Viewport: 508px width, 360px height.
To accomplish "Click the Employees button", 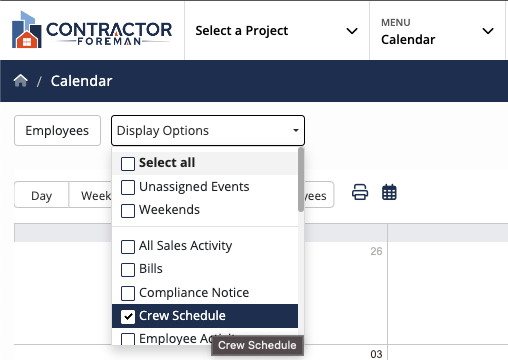I will click(57, 131).
